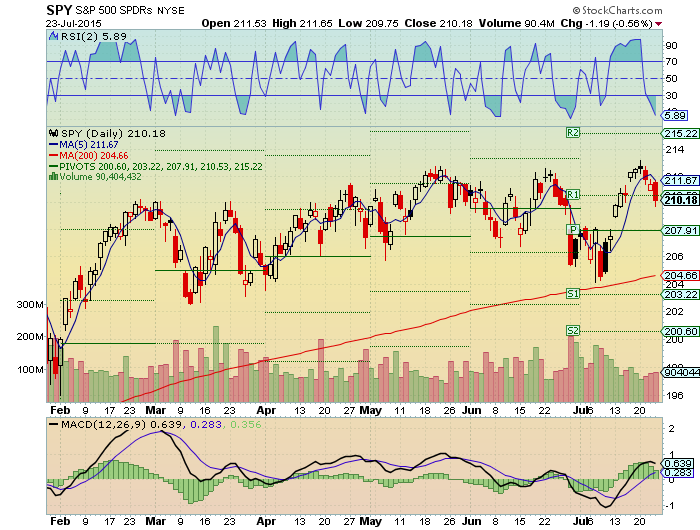Click Mar on the price panel date axis
This screenshot has width=700, height=530.
tap(155, 410)
